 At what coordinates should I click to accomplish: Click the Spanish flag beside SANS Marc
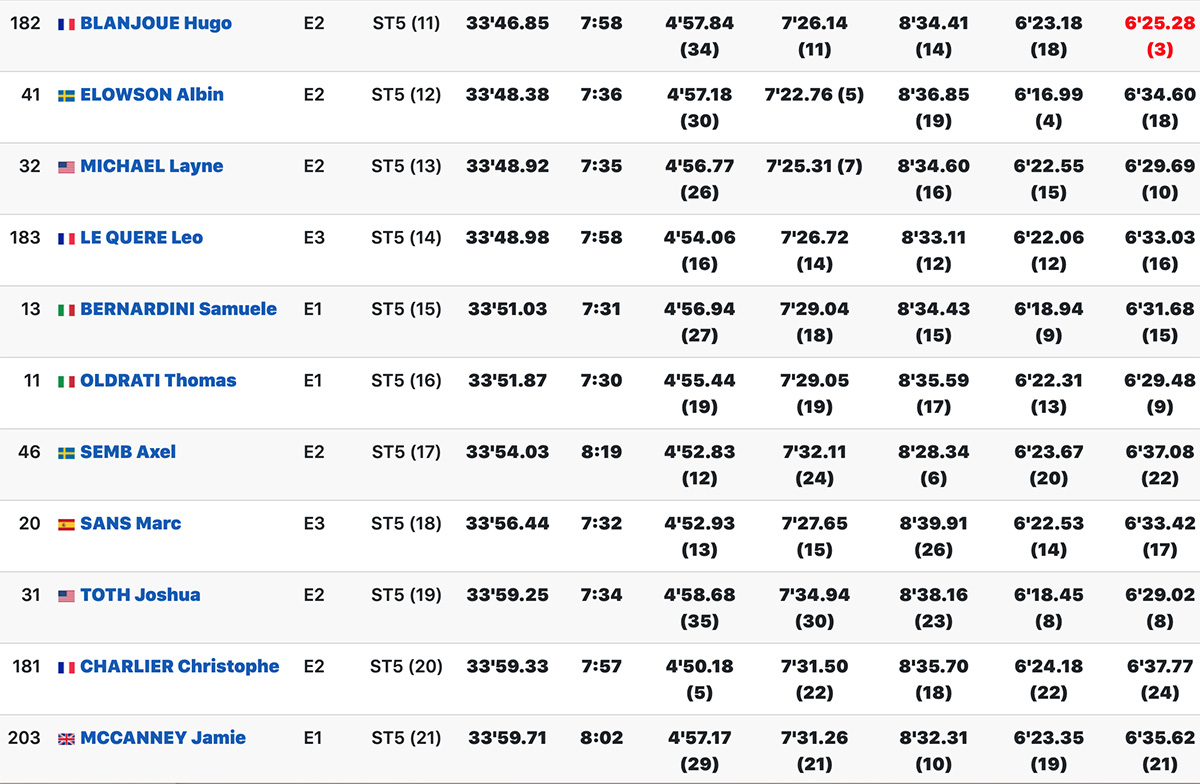tap(66, 524)
